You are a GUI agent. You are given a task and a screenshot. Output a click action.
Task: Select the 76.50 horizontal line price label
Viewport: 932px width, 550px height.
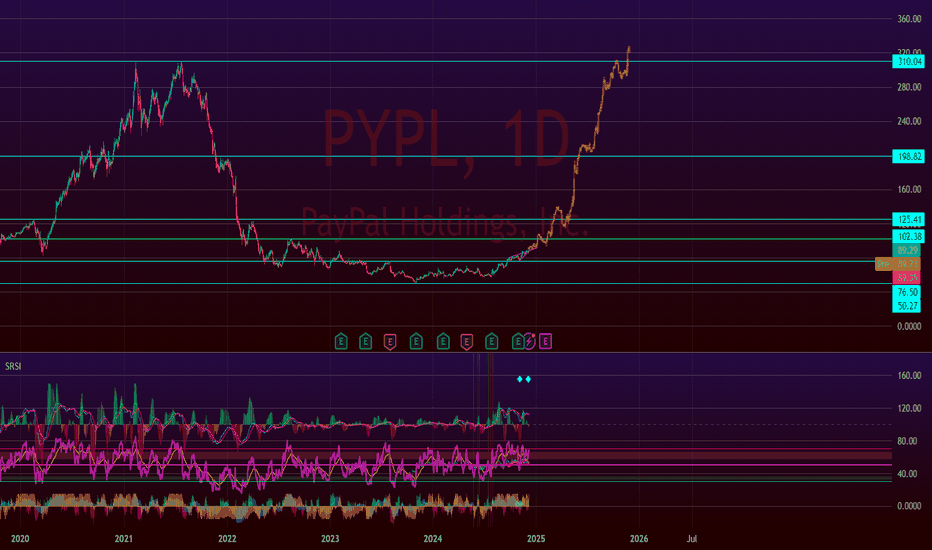click(x=907, y=292)
